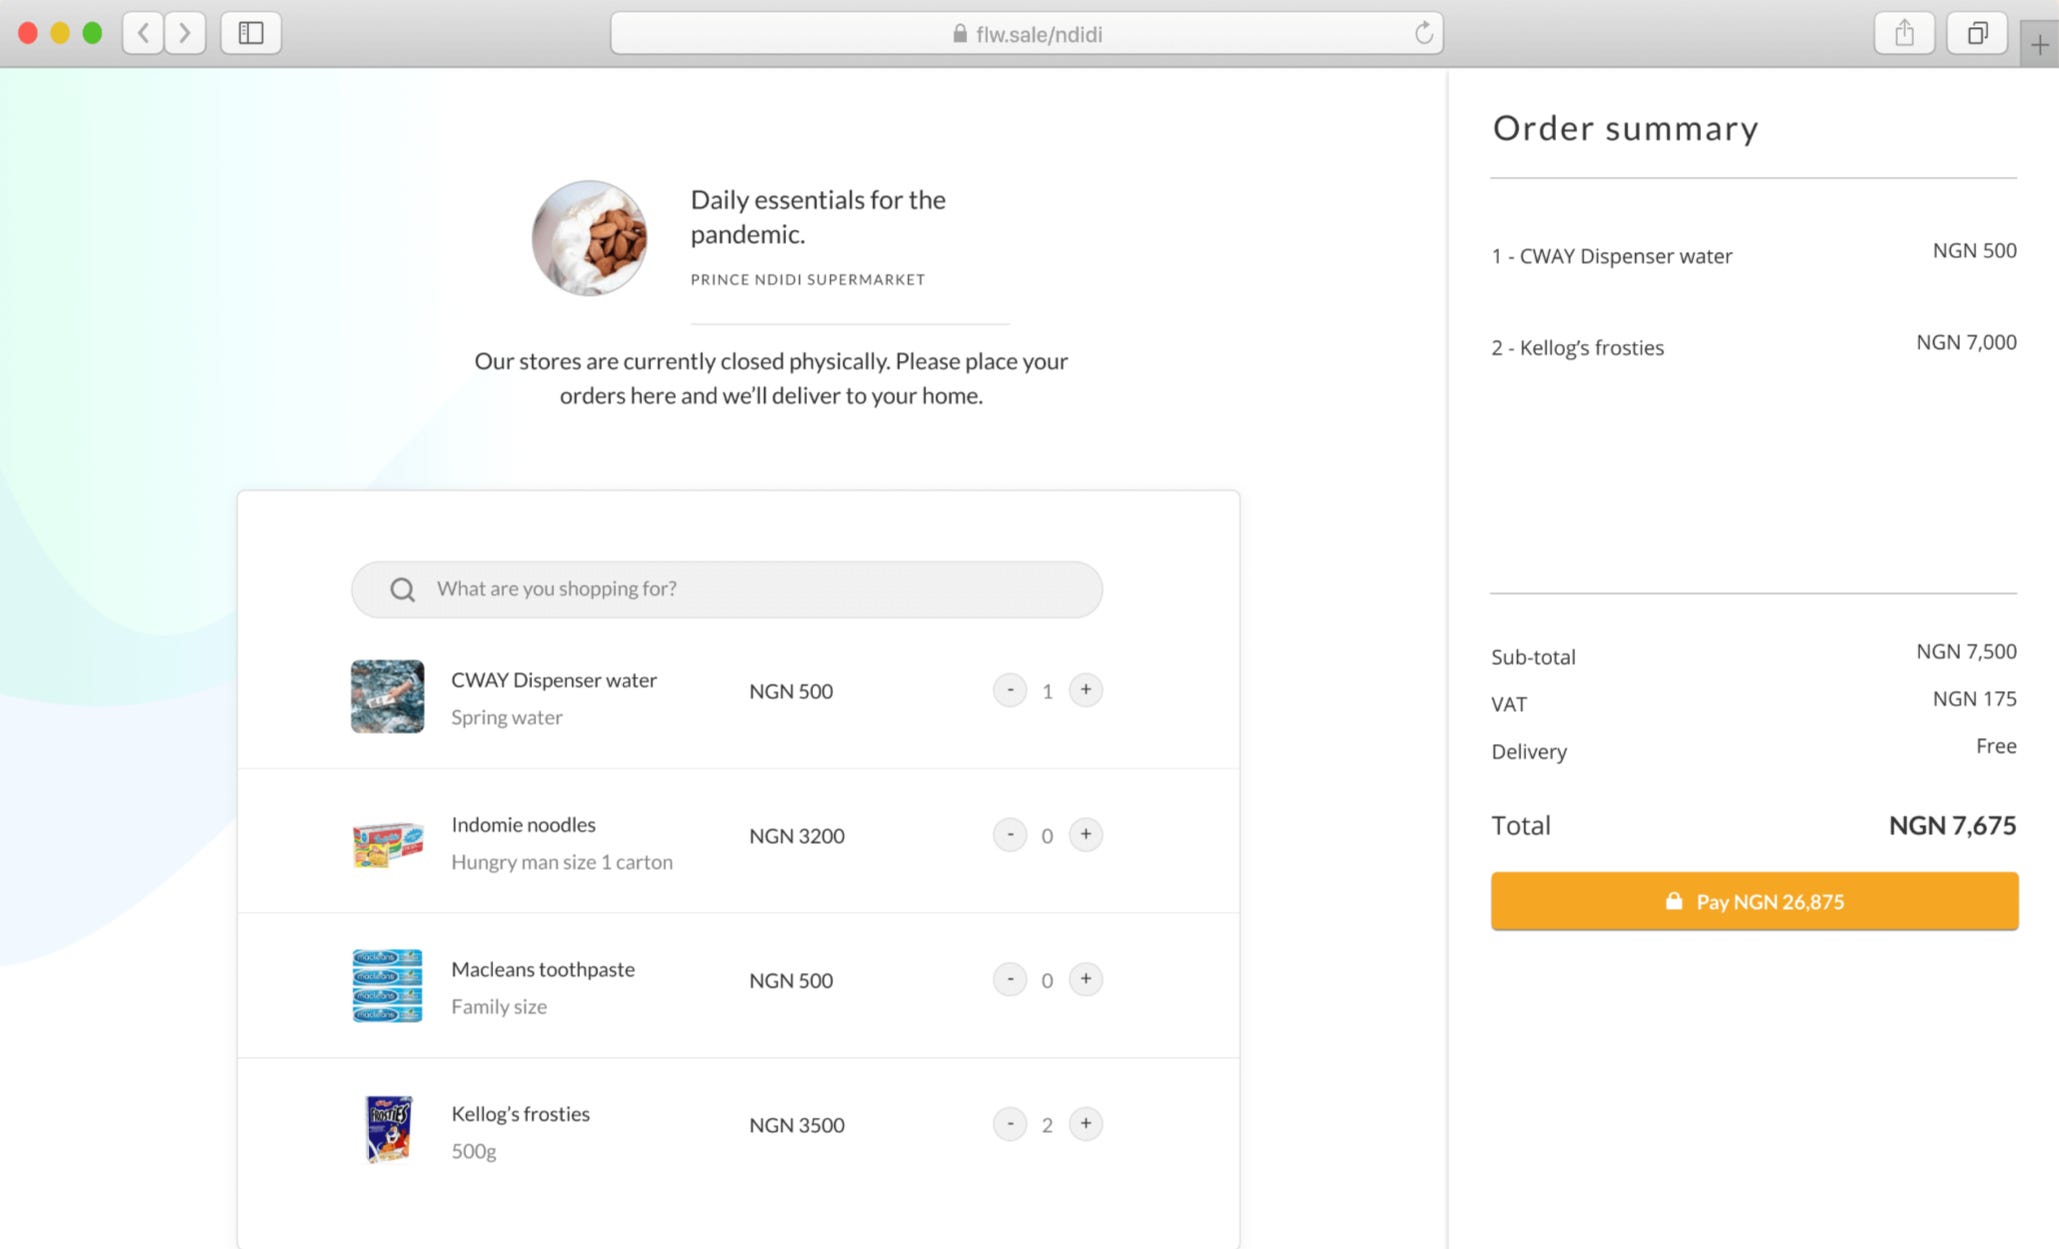Screen dimensions: 2059x1249
Task: Click the Kellog's frosties cereal thumbnail
Action: click(x=387, y=1130)
